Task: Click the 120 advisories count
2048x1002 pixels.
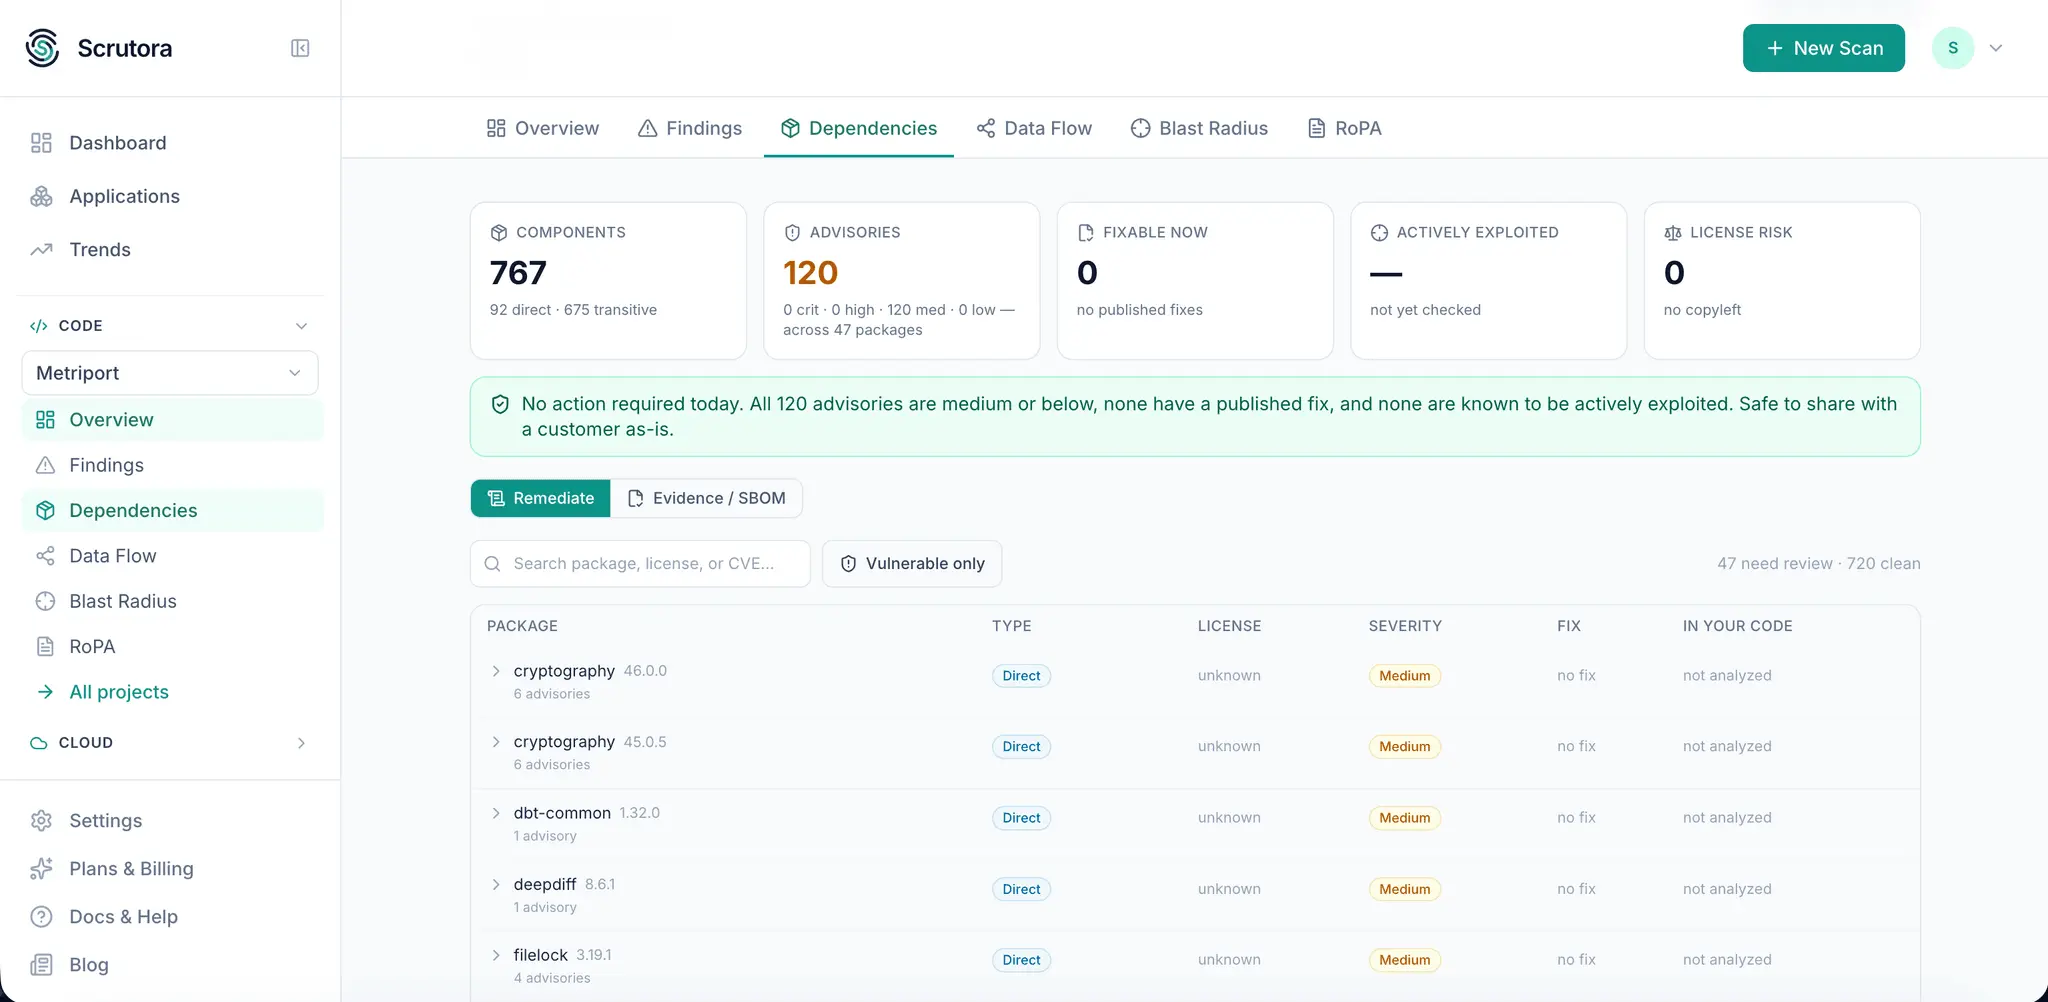Action: pos(810,273)
